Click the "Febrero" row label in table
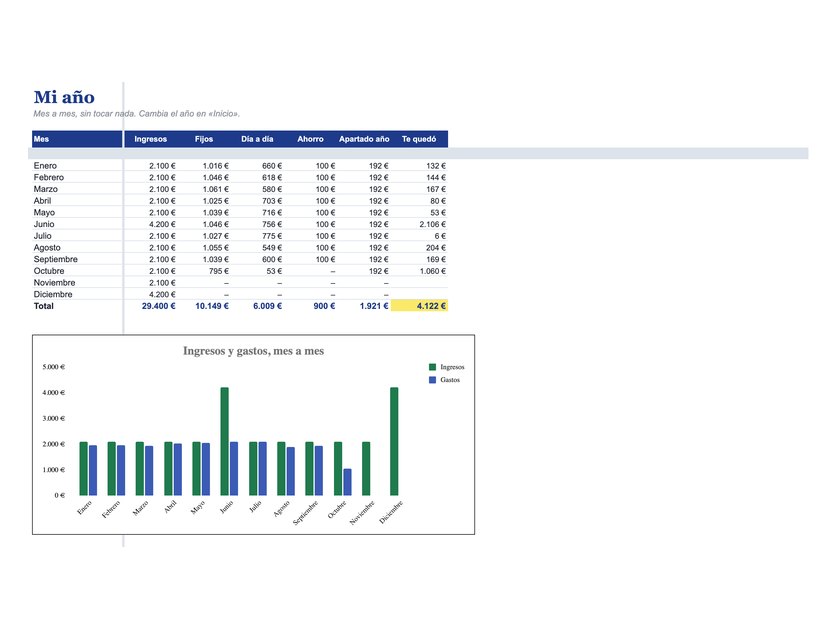This screenshot has width=840, height=630. pyautogui.click(x=49, y=177)
